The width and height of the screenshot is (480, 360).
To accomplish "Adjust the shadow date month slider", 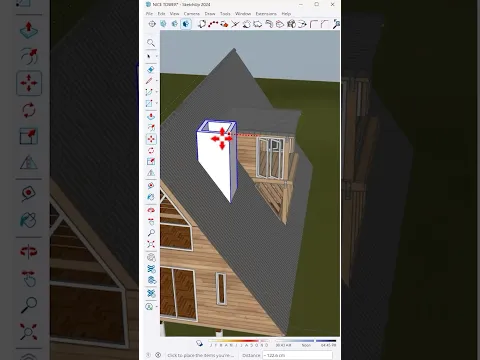I will pos(239,341).
